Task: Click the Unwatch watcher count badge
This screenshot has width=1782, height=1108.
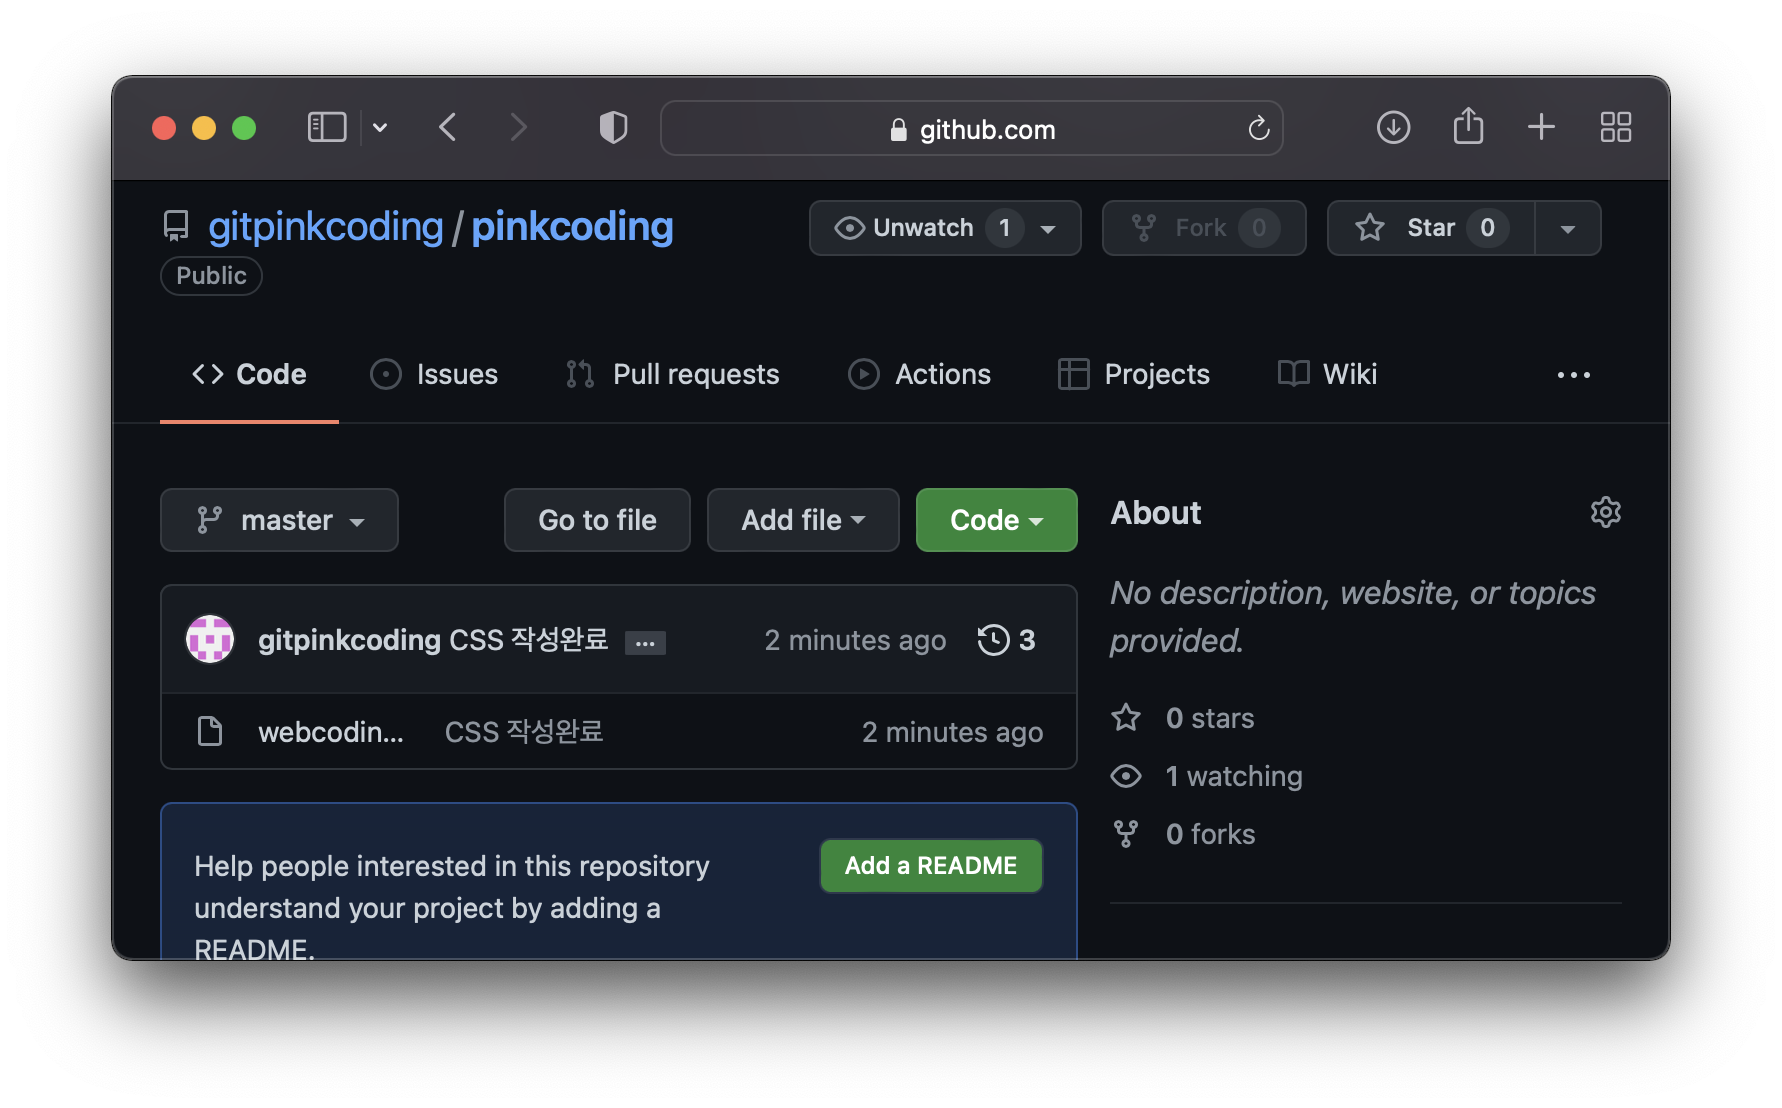Action: pyautogui.click(x=1004, y=228)
